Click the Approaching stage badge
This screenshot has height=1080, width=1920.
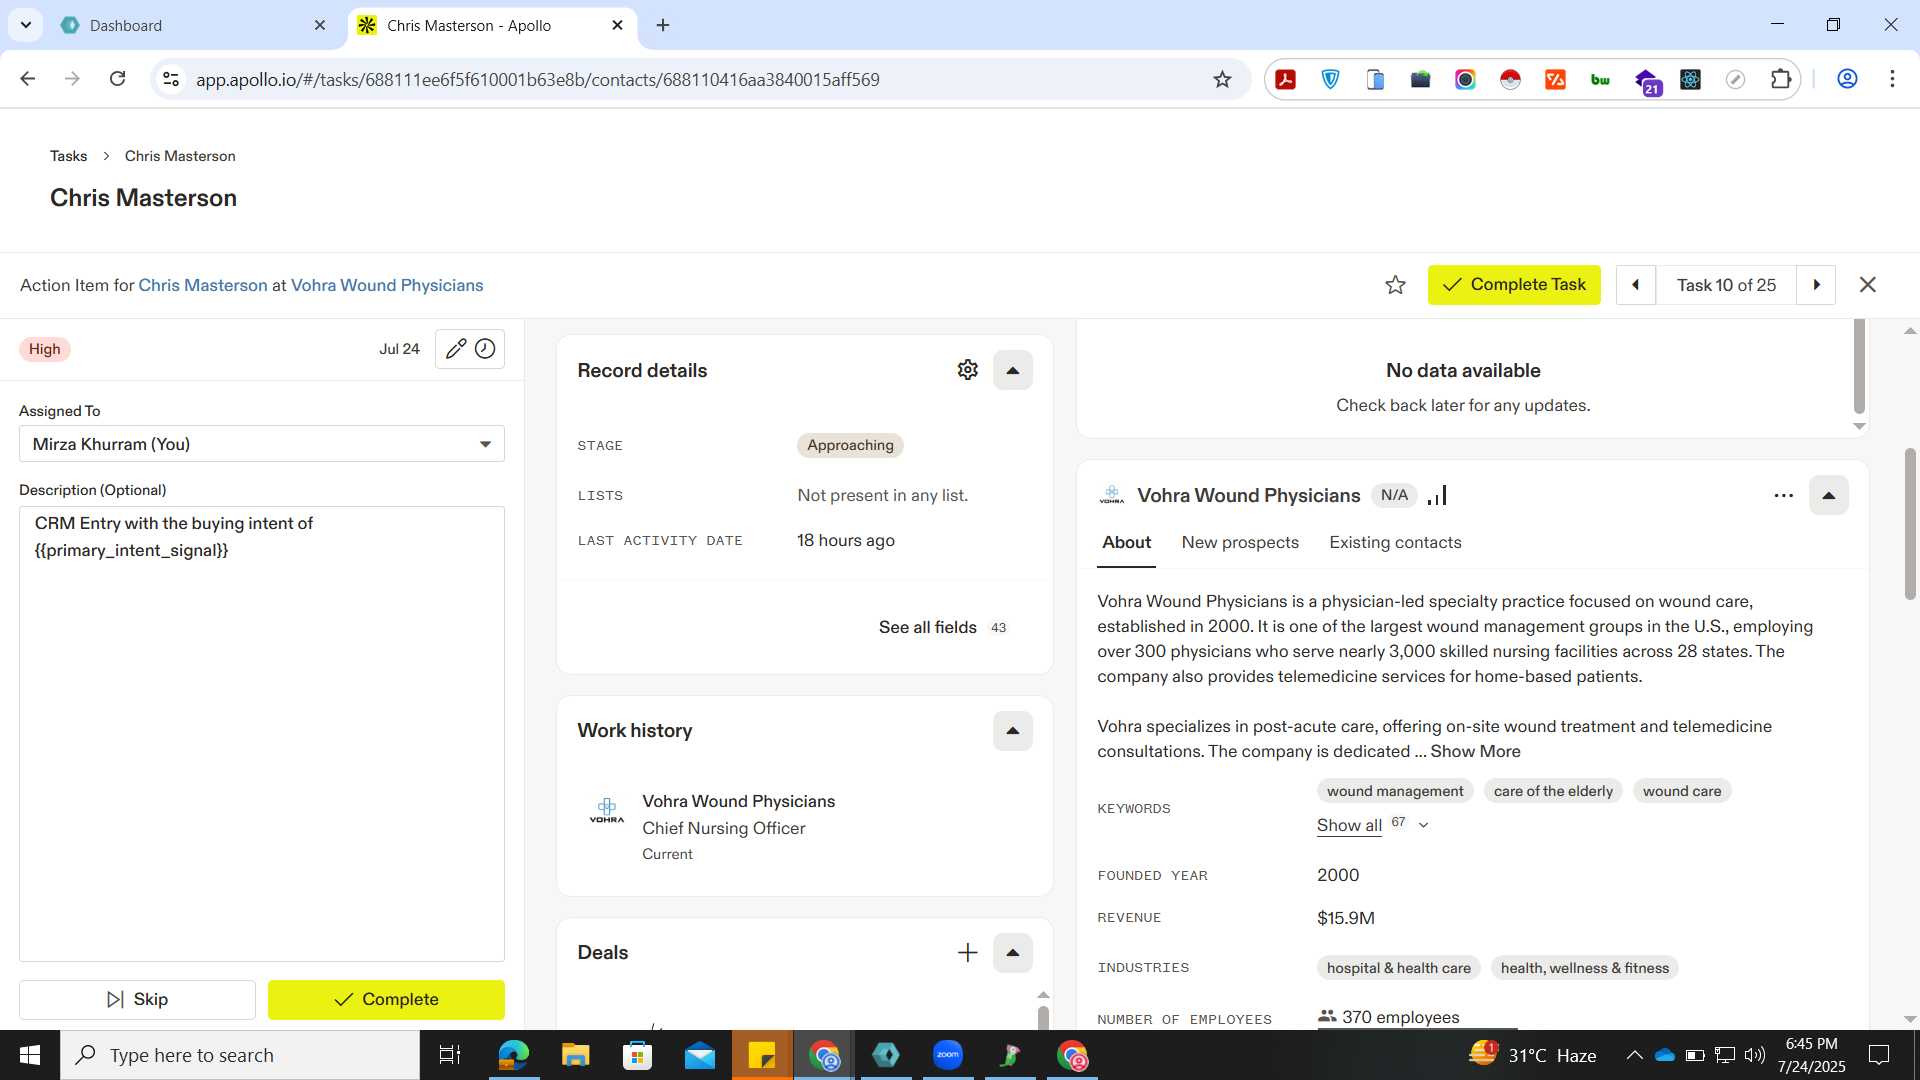tap(850, 445)
